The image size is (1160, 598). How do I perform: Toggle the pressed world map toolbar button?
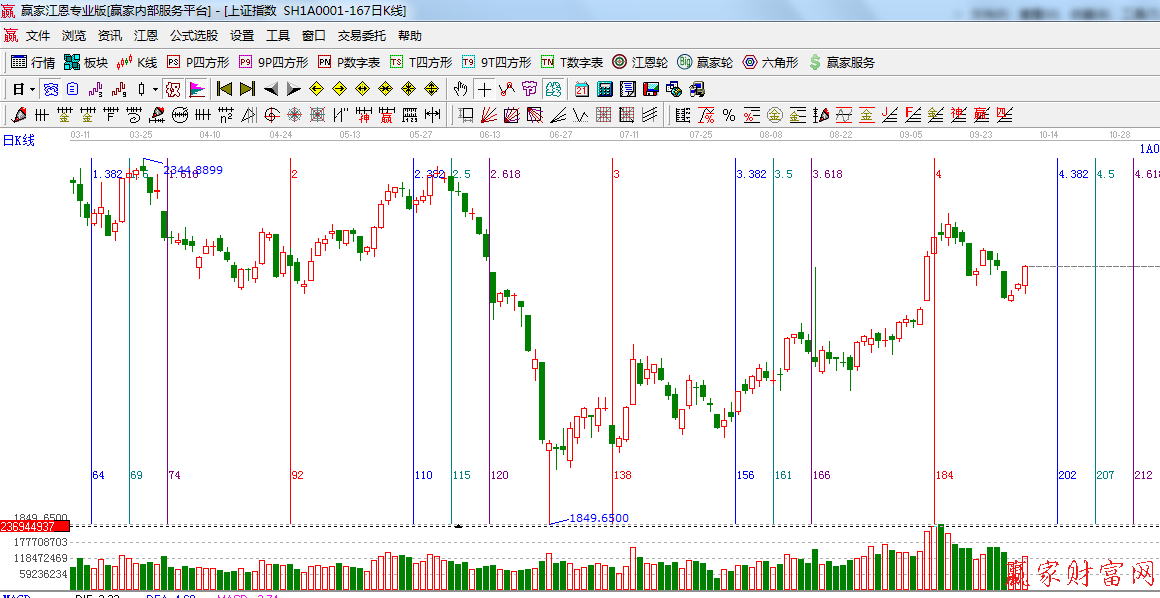[553, 89]
